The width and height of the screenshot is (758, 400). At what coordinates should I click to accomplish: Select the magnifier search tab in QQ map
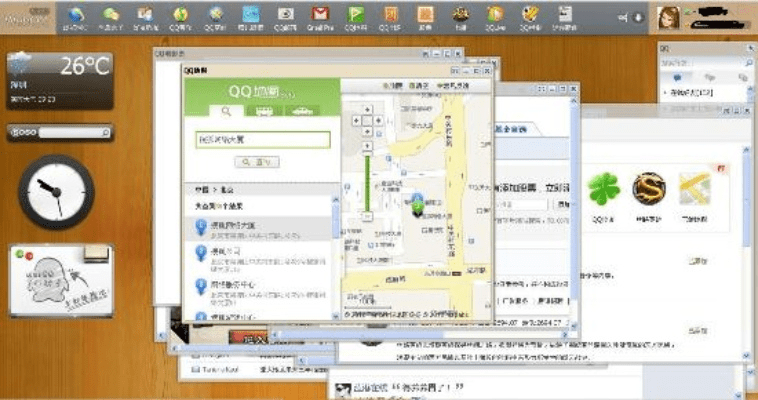(226, 111)
